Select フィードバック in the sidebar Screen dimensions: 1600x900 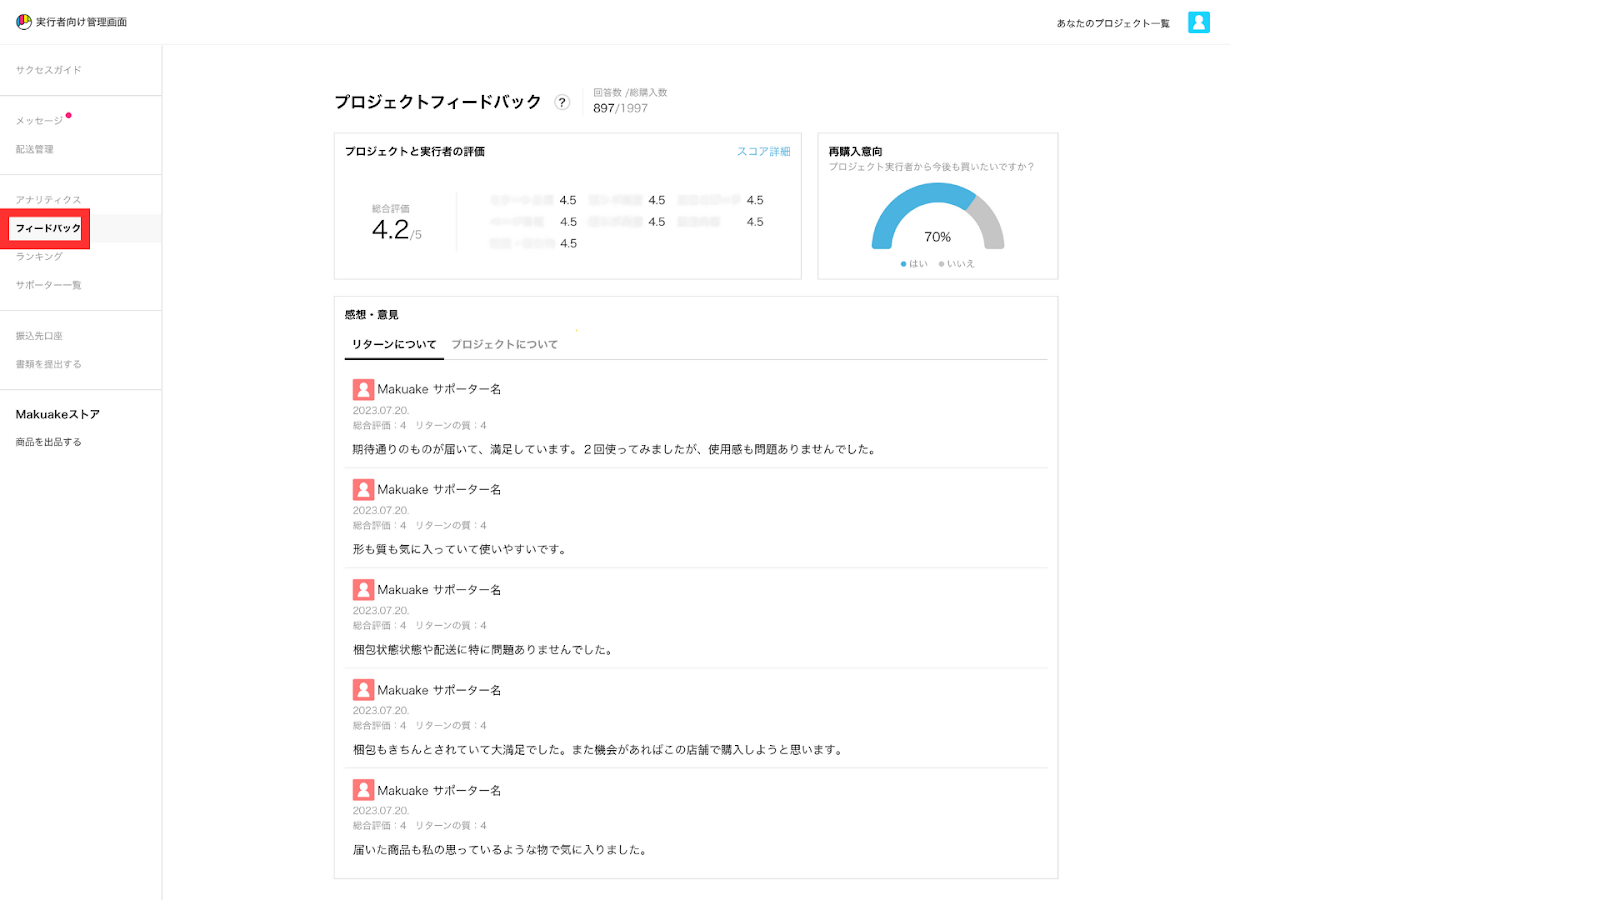48,228
